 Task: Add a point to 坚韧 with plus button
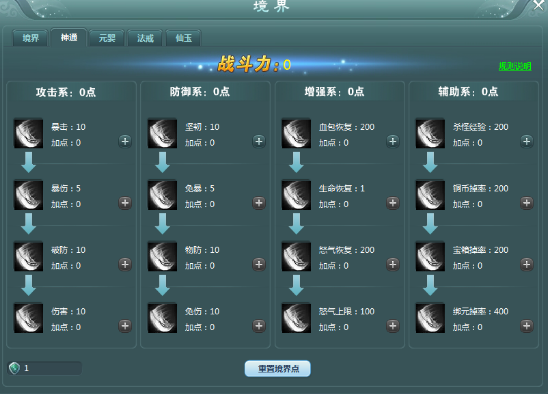[259, 141]
